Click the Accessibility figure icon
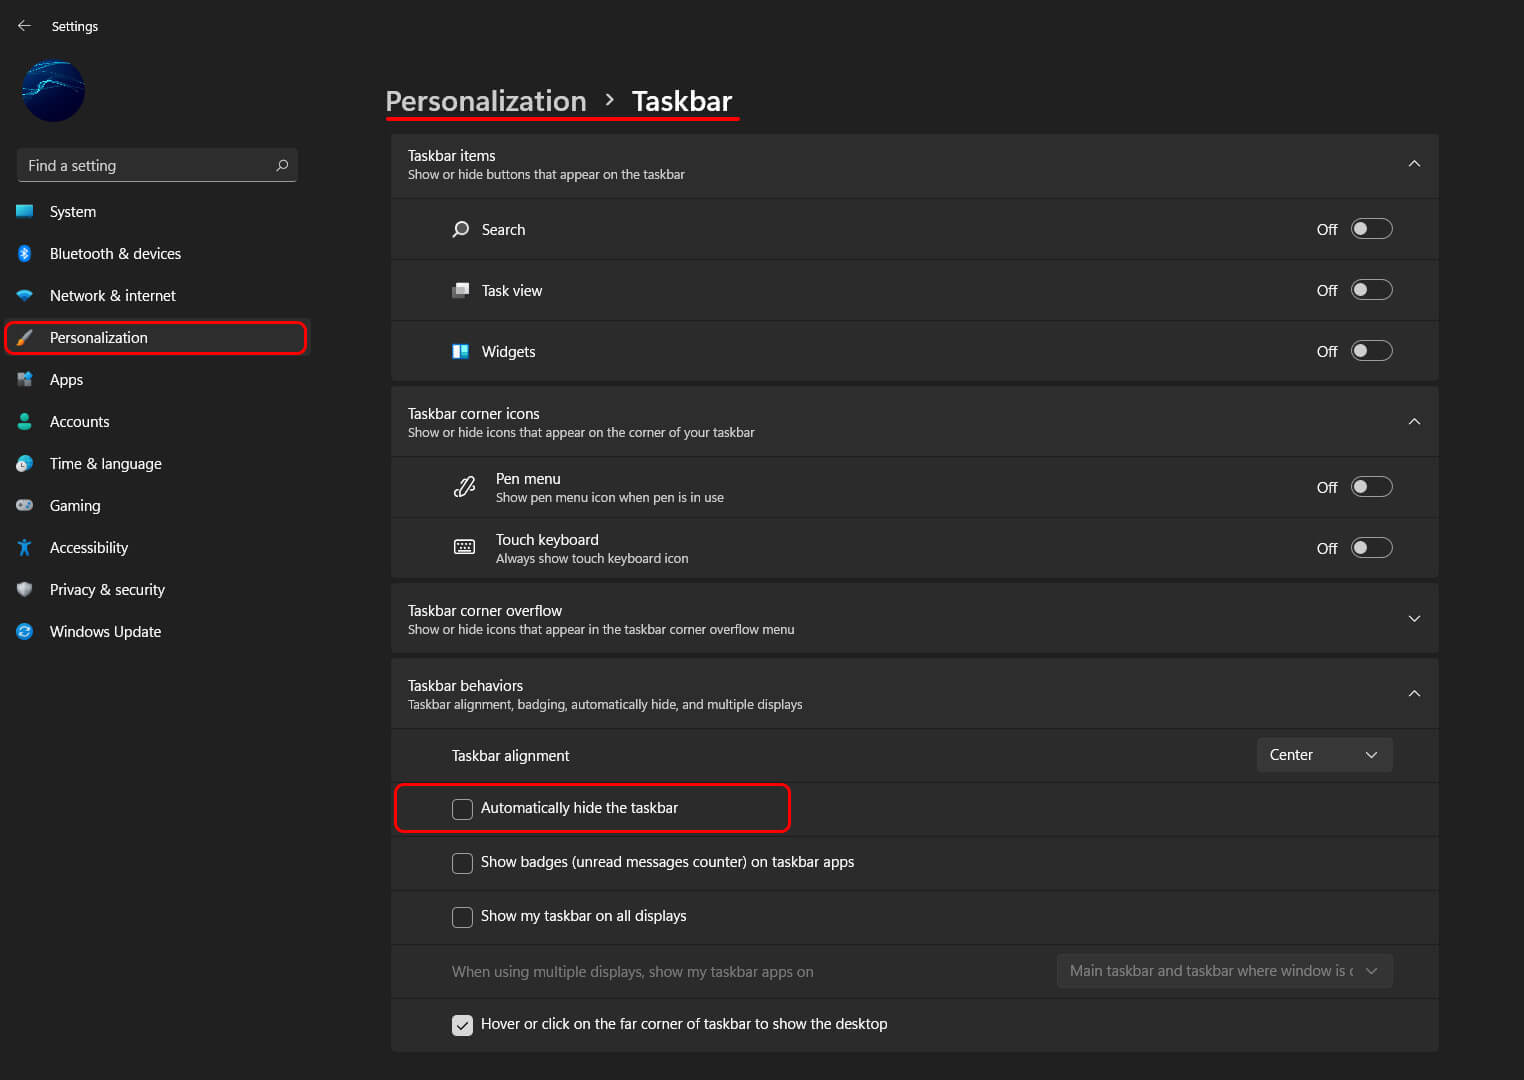1524x1080 pixels. (25, 548)
